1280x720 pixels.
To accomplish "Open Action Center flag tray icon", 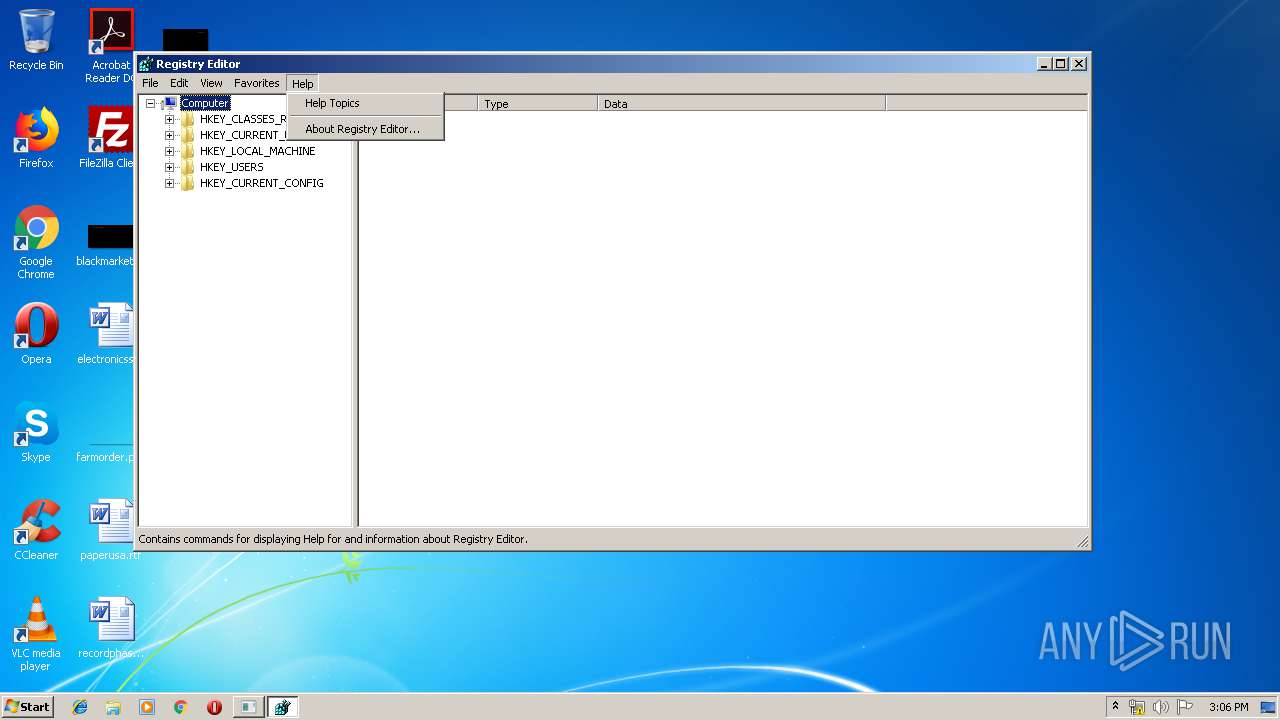I will [x=1185, y=707].
